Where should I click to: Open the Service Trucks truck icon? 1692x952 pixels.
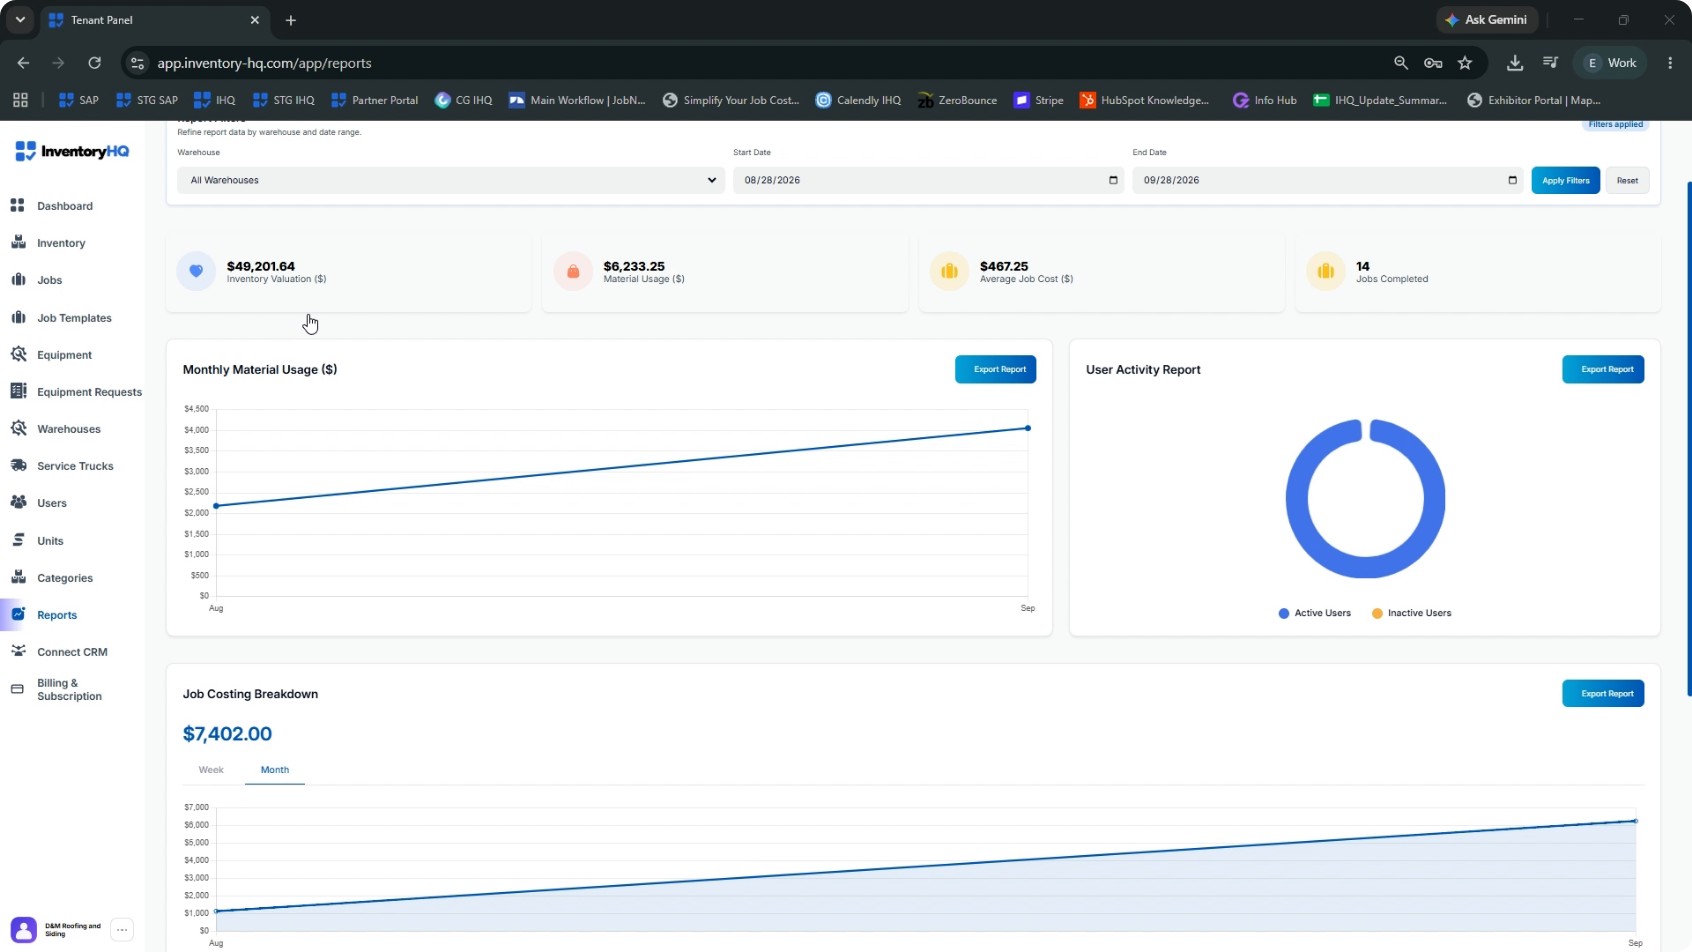tap(17, 465)
